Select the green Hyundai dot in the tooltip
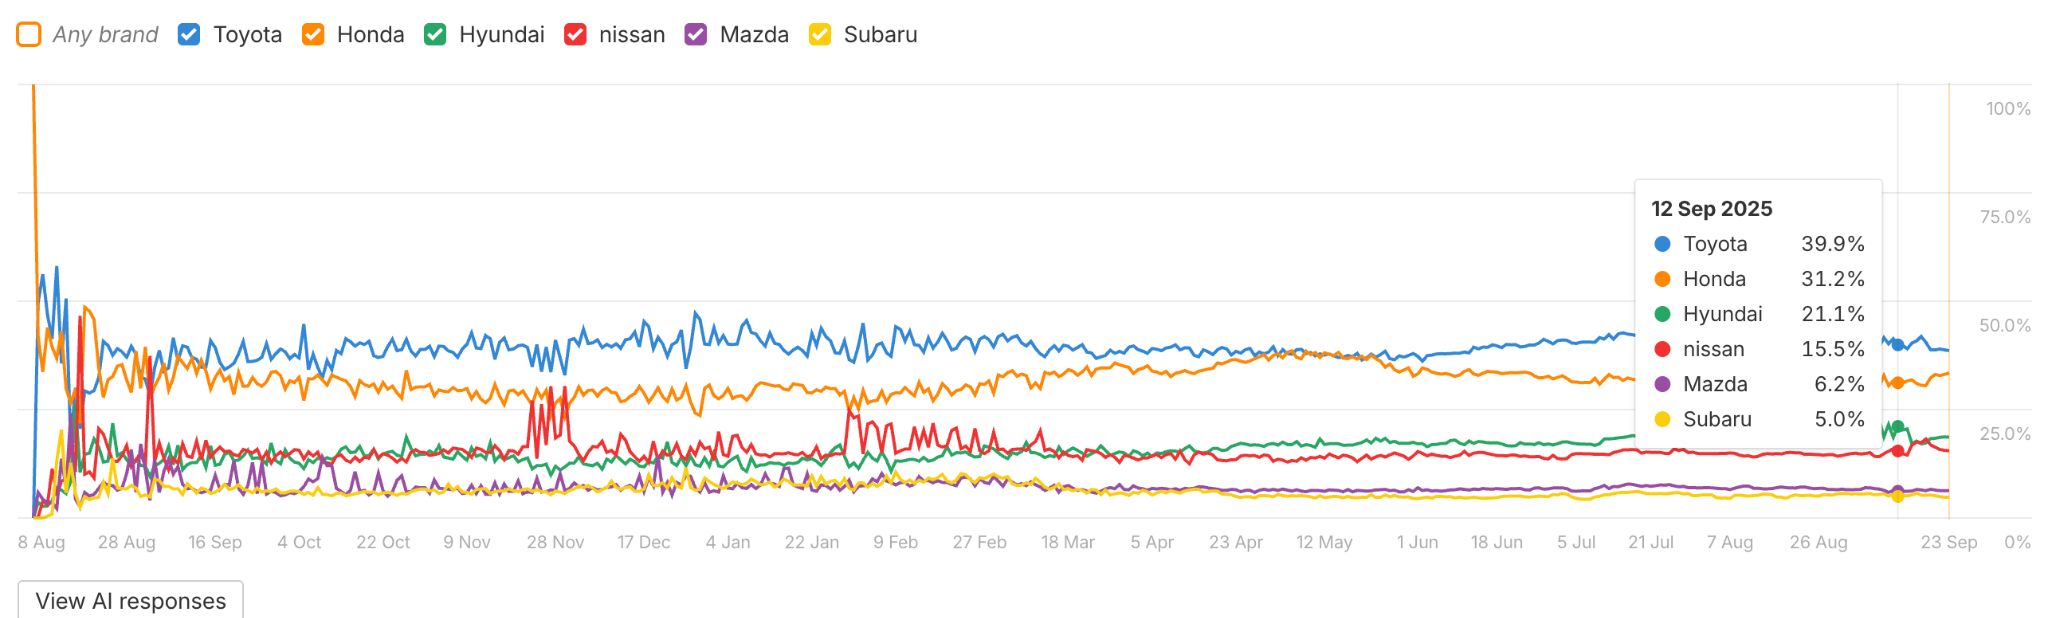2048x618 pixels. (1660, 314)
